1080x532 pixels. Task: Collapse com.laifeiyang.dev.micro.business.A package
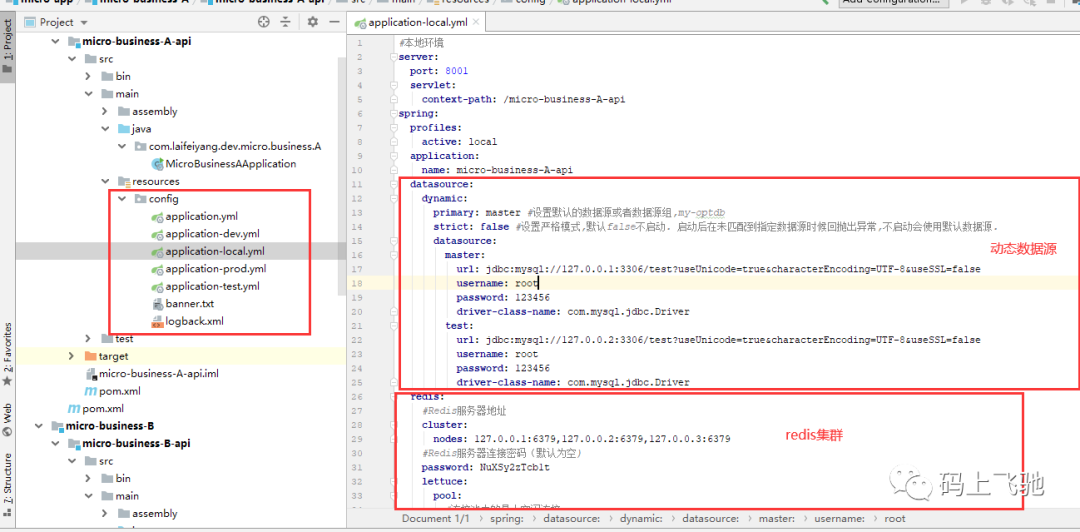(x=121, y=146)
